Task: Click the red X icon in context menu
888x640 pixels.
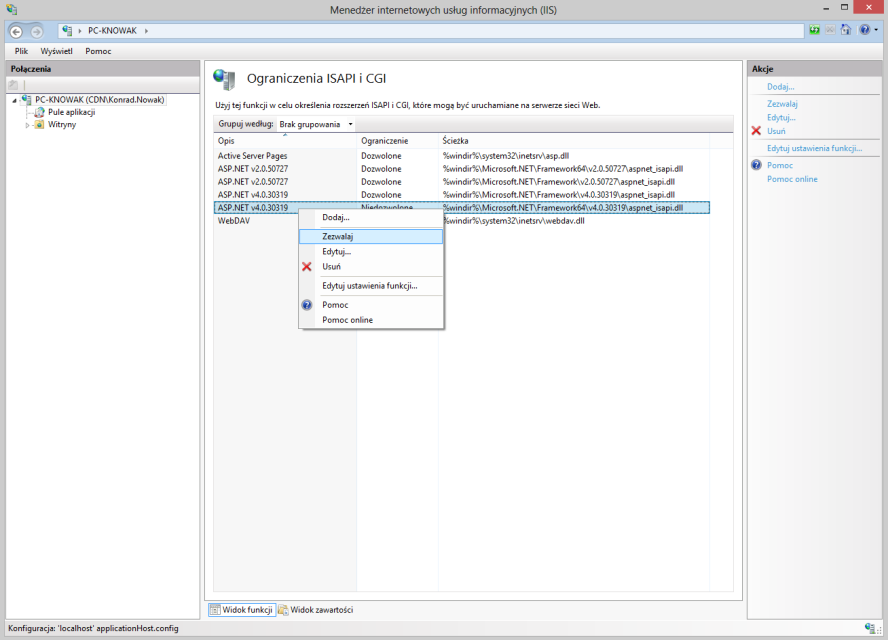Action: 306,266
